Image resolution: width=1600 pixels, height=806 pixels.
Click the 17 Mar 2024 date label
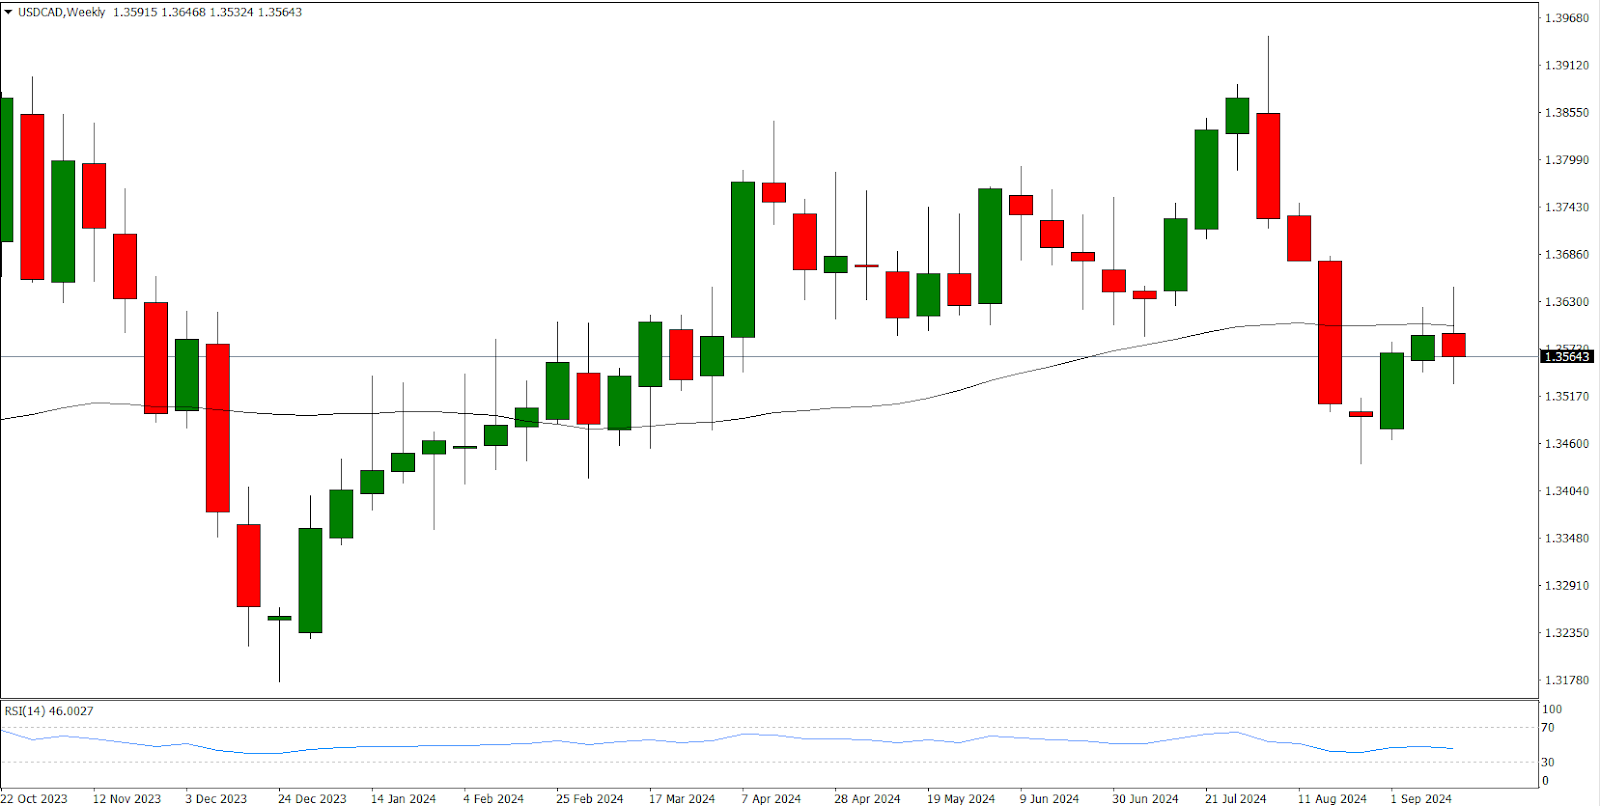pos(681,798)
